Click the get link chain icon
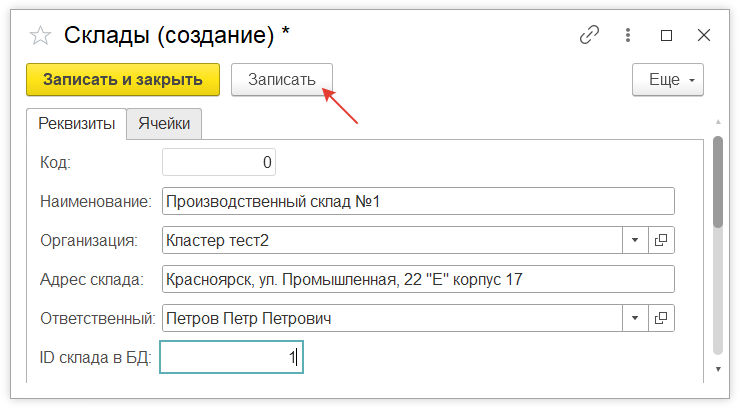 [589, 35]
